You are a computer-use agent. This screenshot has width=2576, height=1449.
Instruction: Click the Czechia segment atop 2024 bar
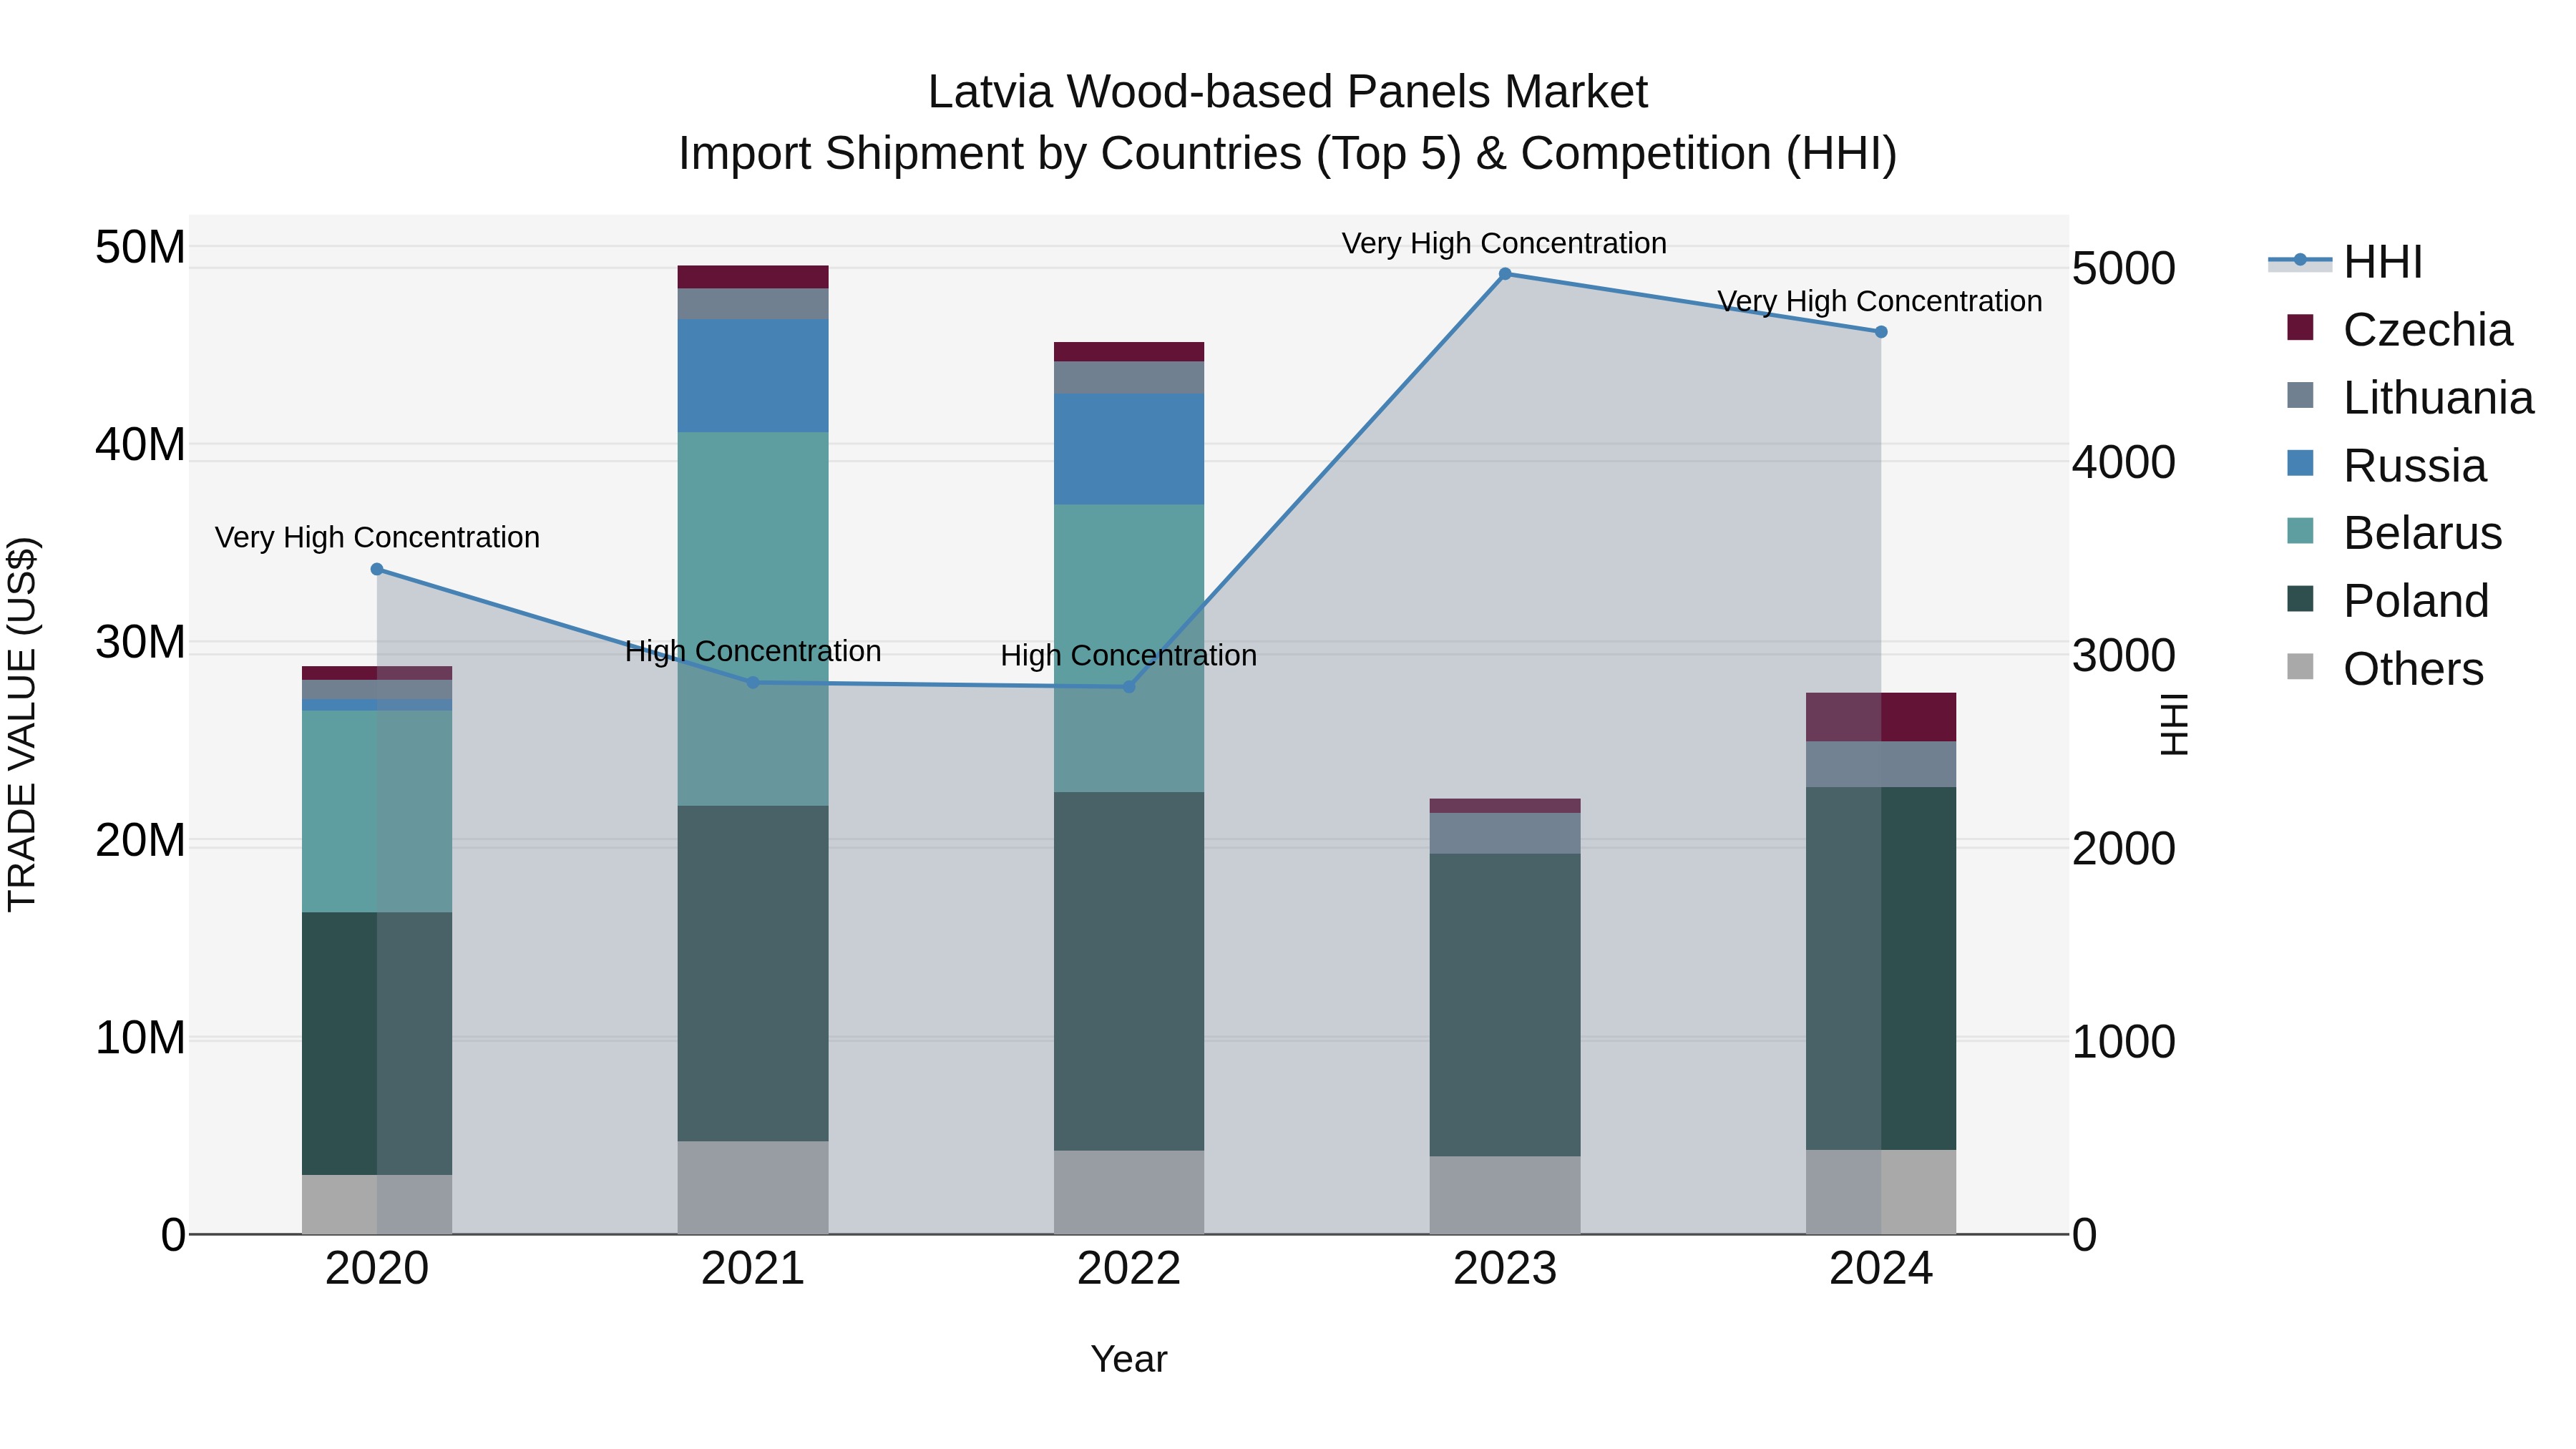pos(1881,717)
